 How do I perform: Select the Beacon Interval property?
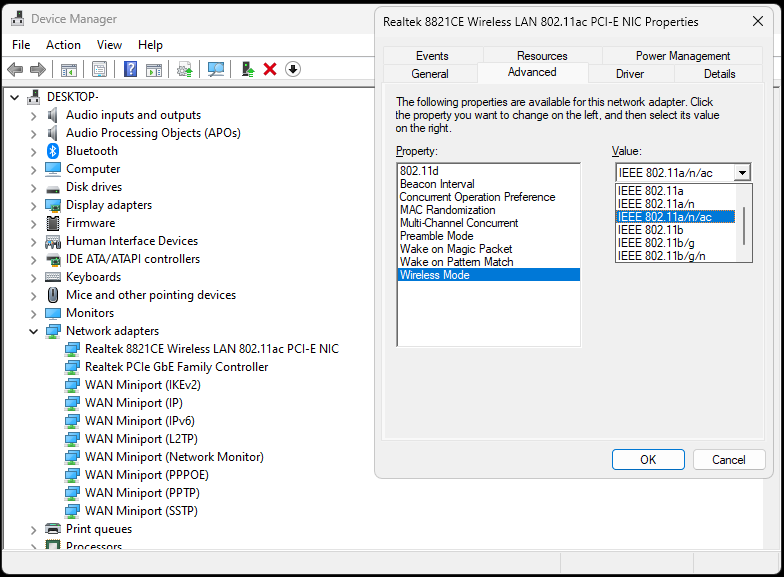(x=488, y=184)
